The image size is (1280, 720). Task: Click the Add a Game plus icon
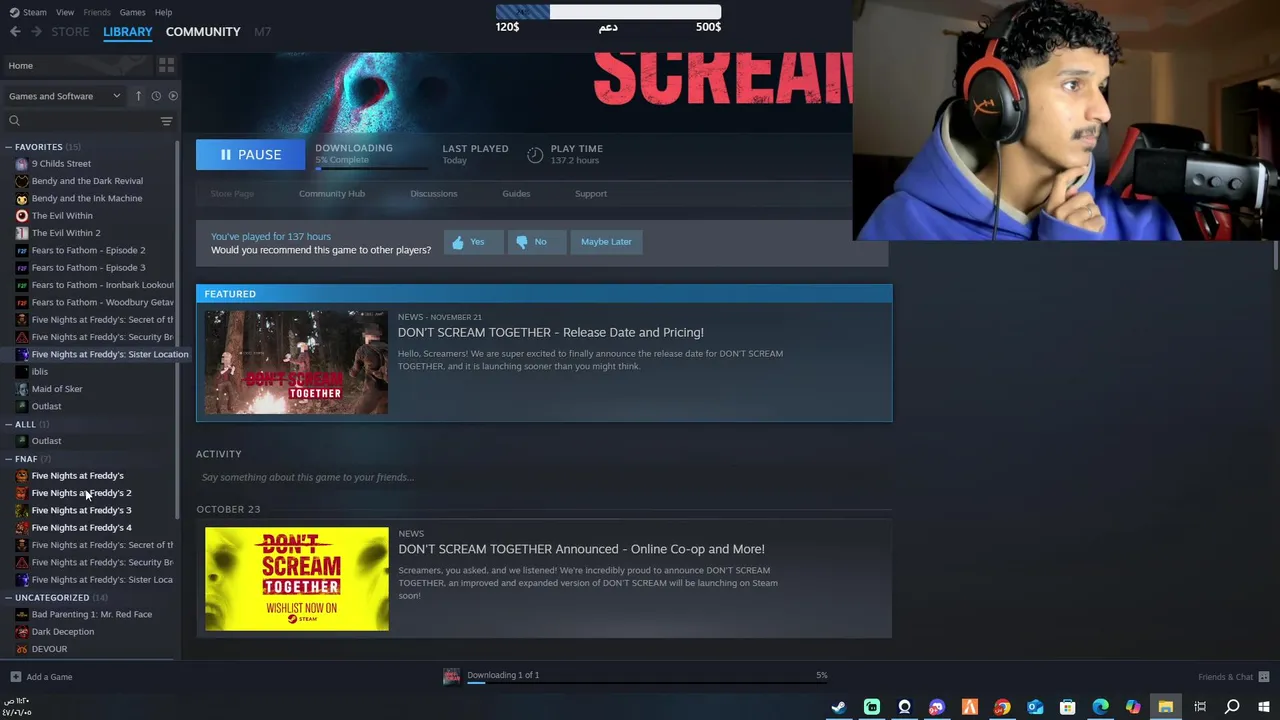[15, 677]
